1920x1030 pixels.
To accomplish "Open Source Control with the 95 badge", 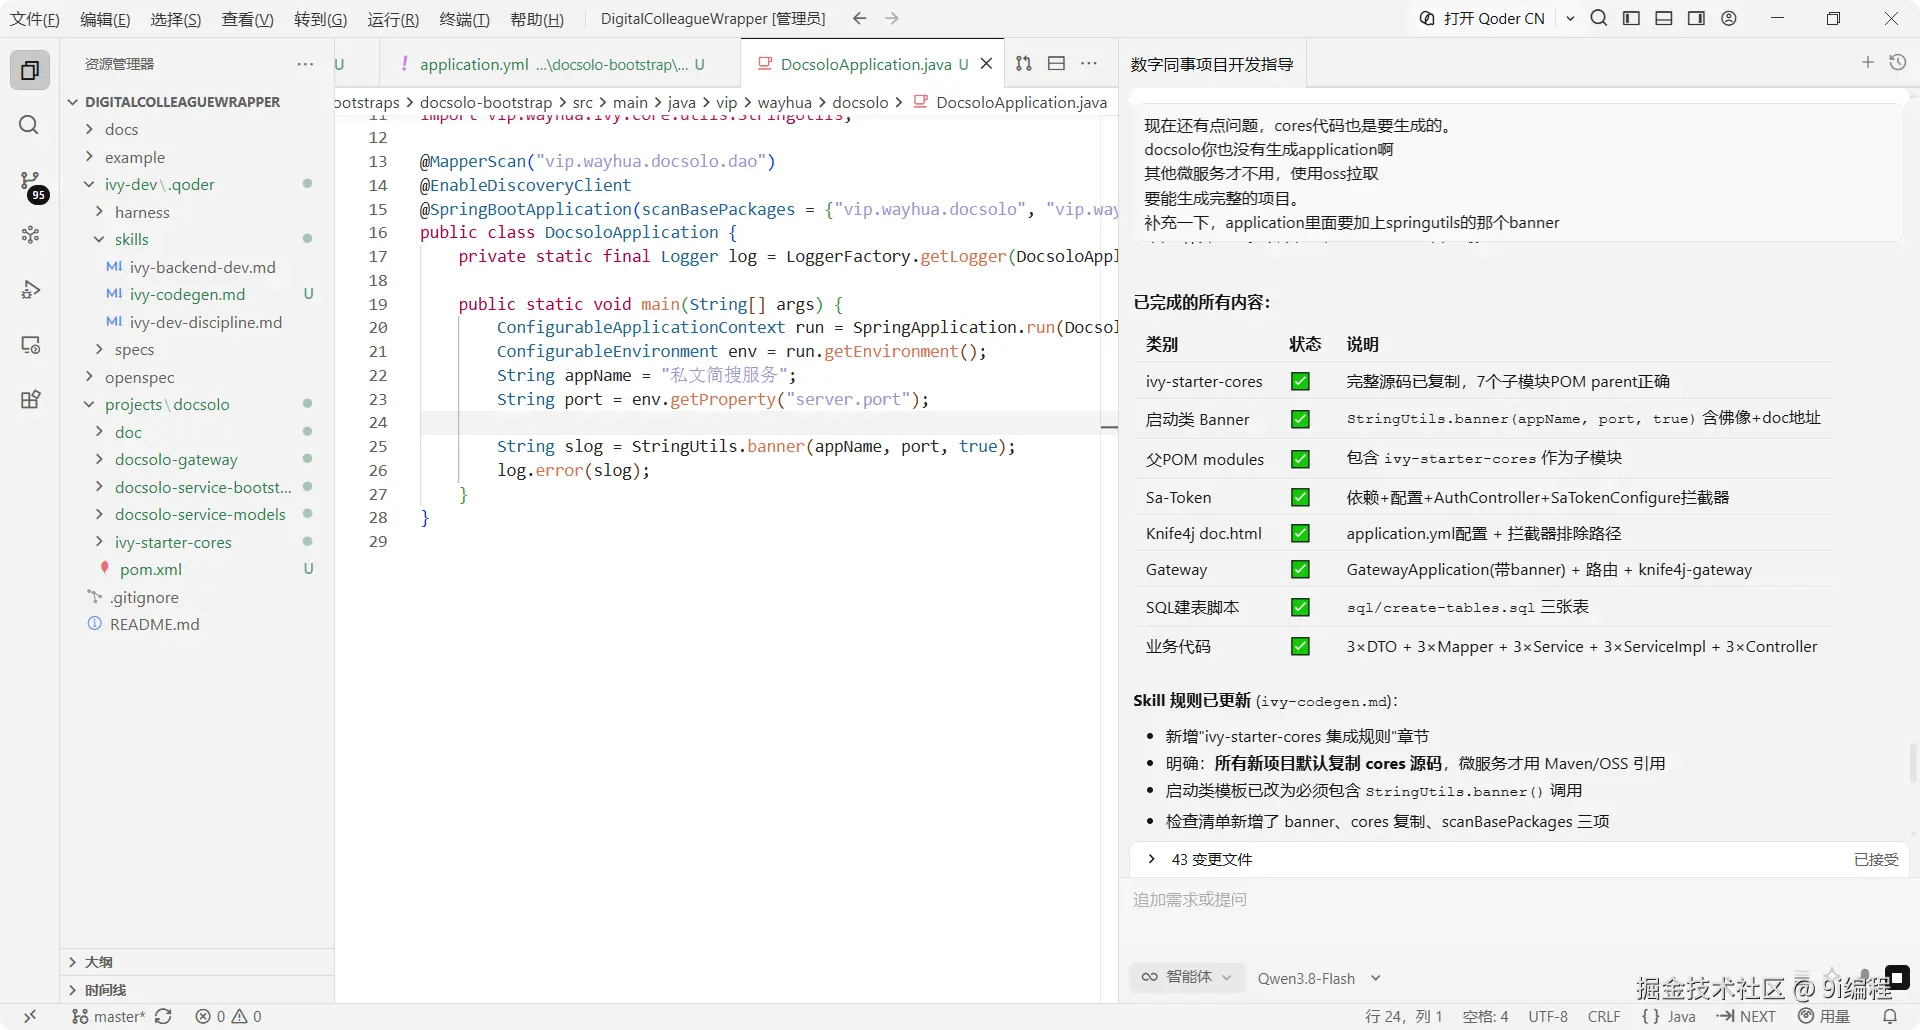I will coord(32,184).
